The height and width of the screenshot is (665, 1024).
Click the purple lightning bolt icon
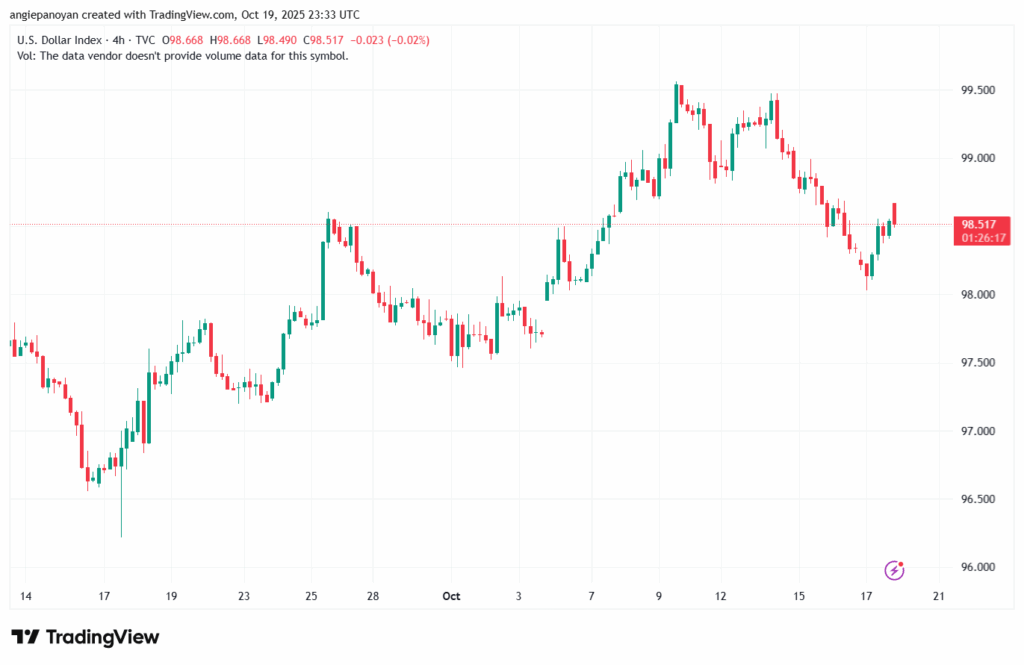point(895,570)
